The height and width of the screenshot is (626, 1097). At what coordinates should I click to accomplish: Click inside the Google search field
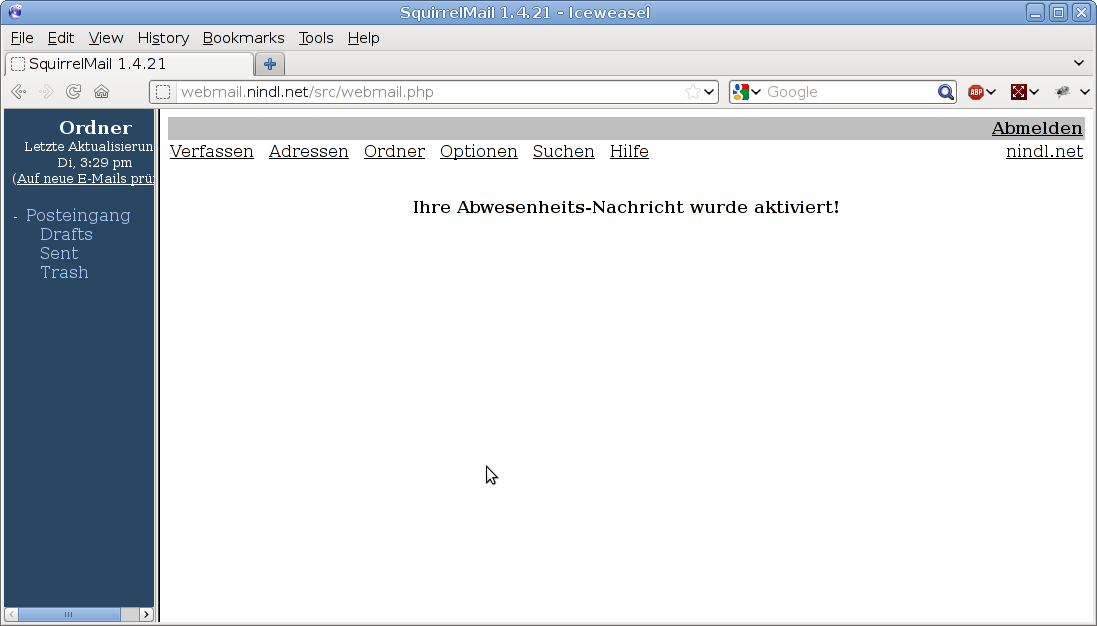(848, 92)
